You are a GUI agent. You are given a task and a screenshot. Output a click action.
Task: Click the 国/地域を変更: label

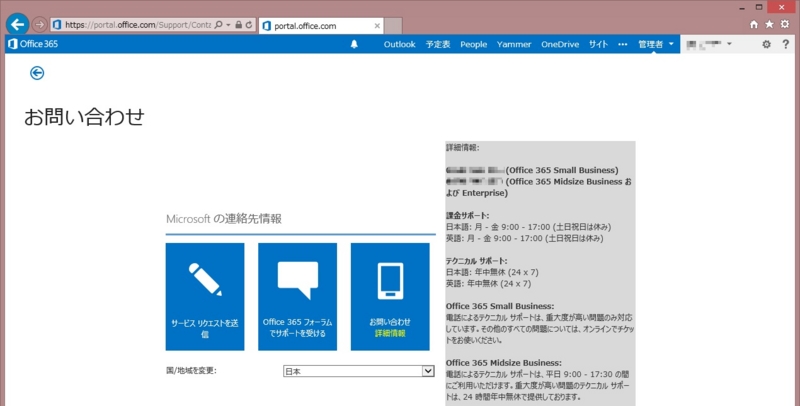(x=191, y=371)
